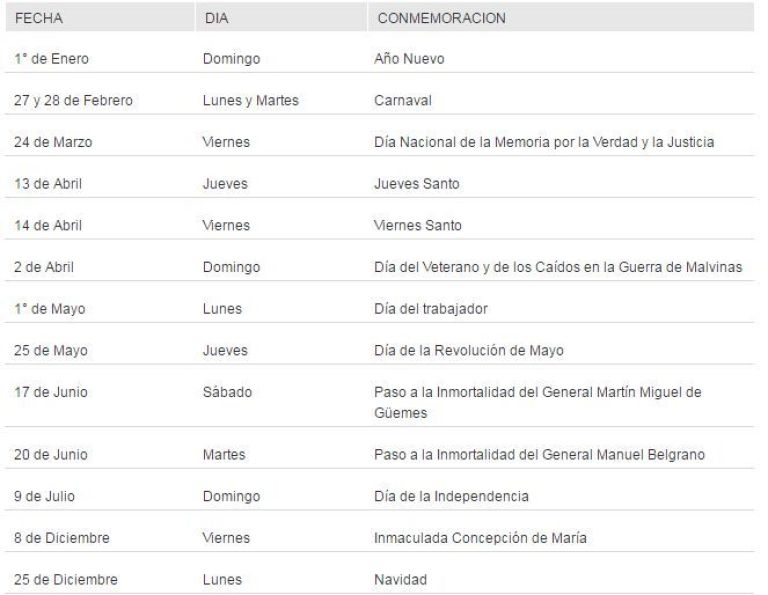Click the CONMEMORACION column header
Screen dimensions: 768x595
[x=441, y=18]
